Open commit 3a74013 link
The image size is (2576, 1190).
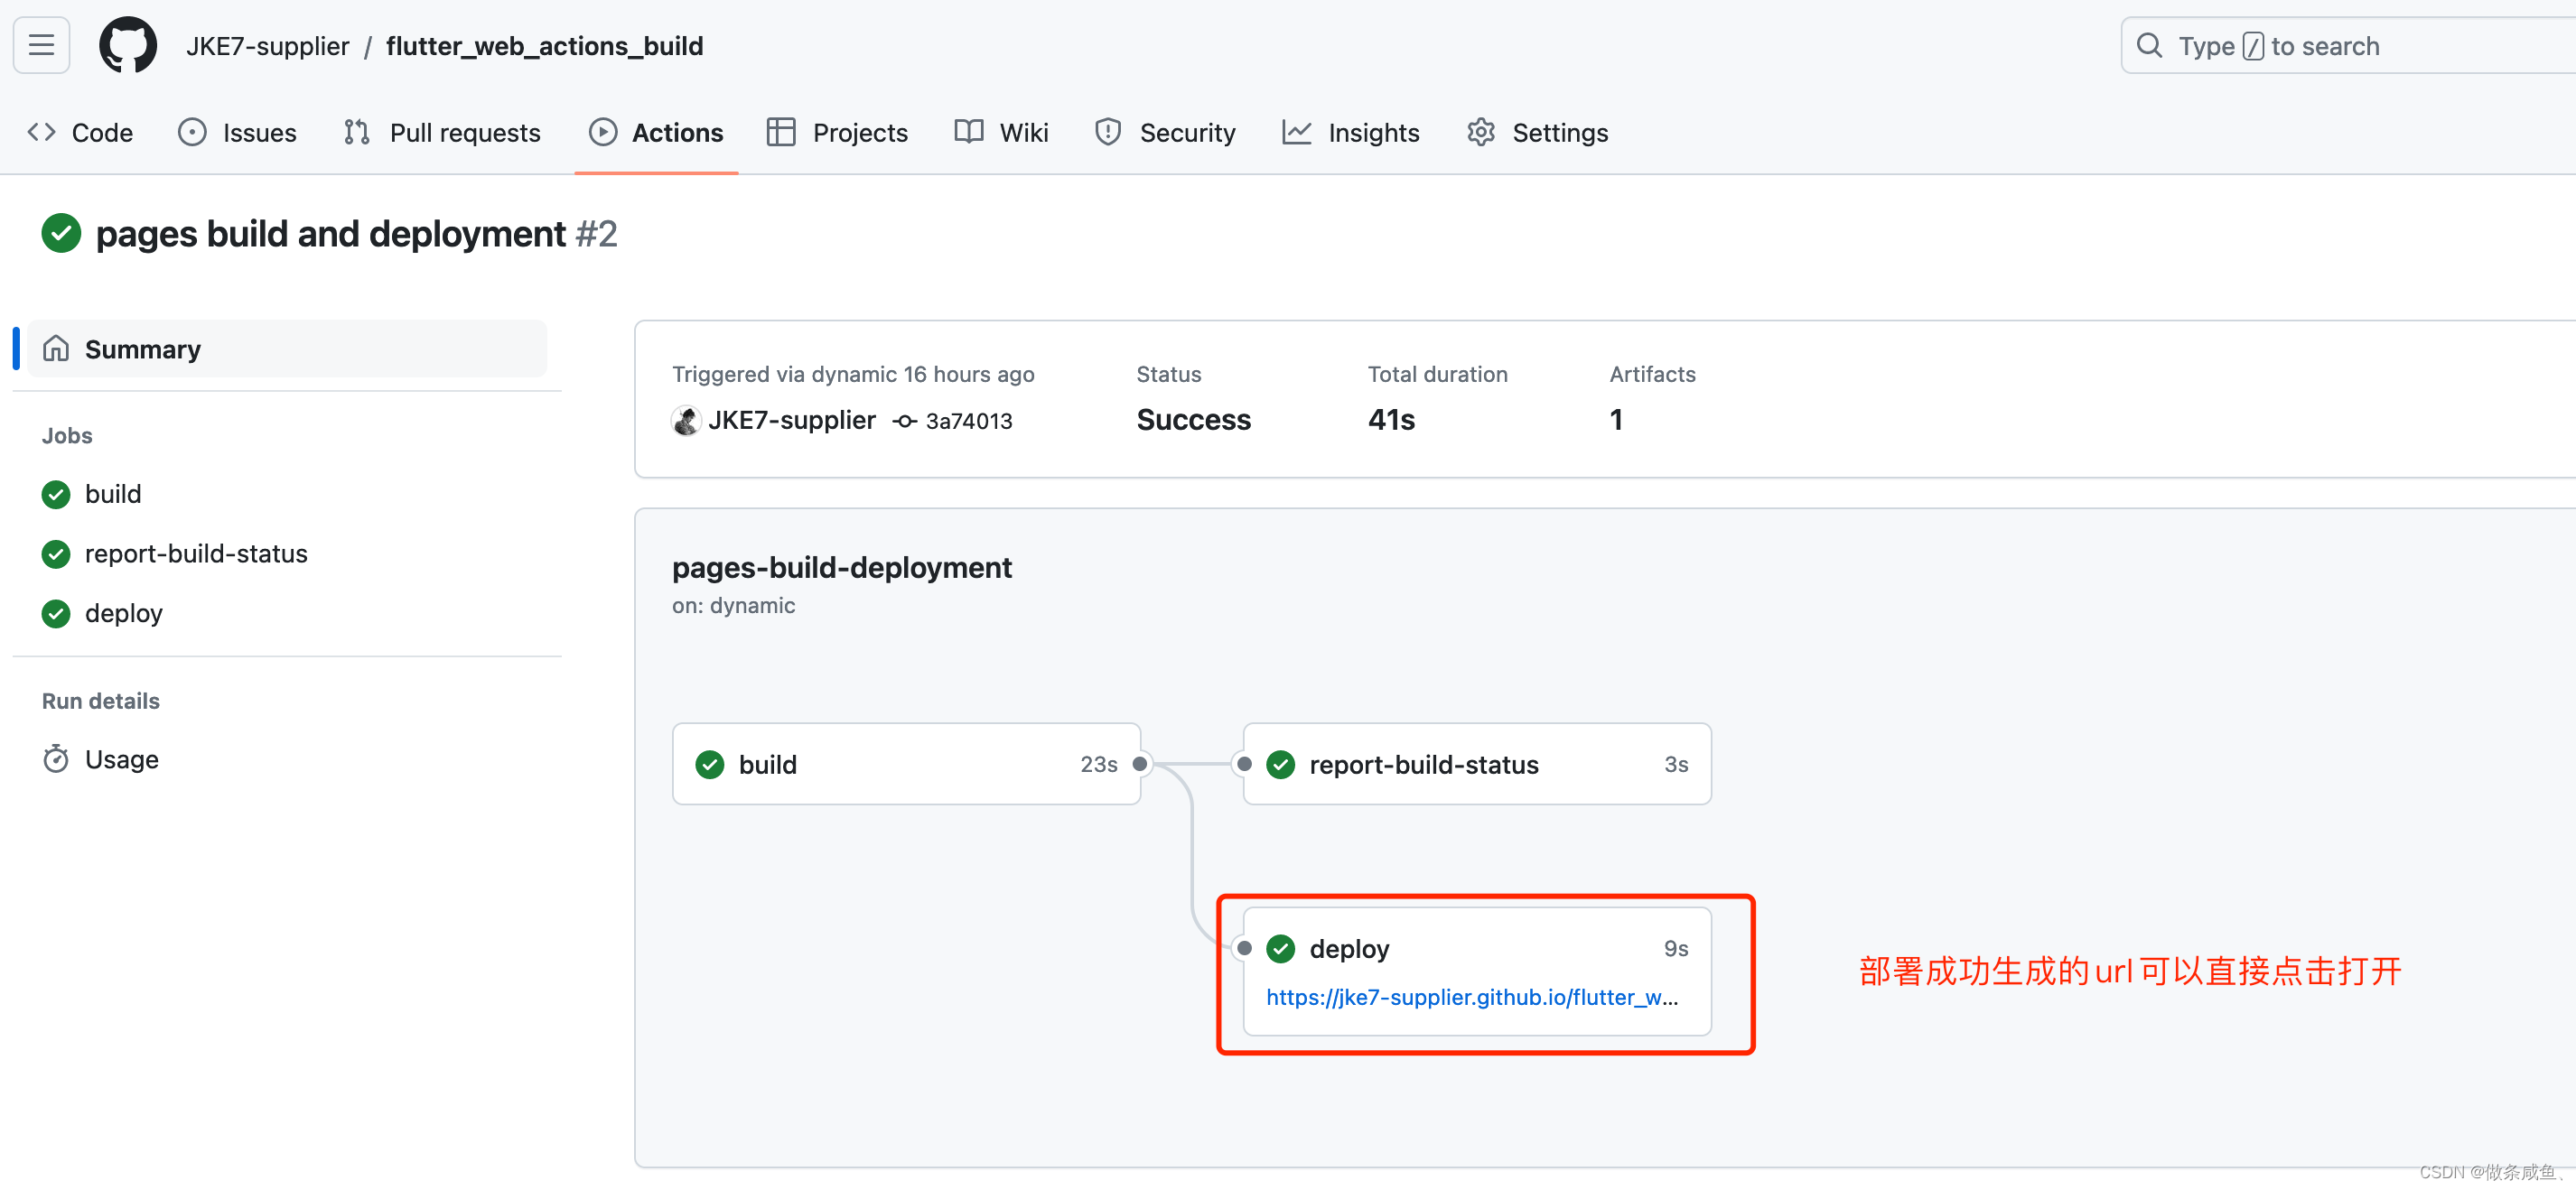click(x=968, y=421)
